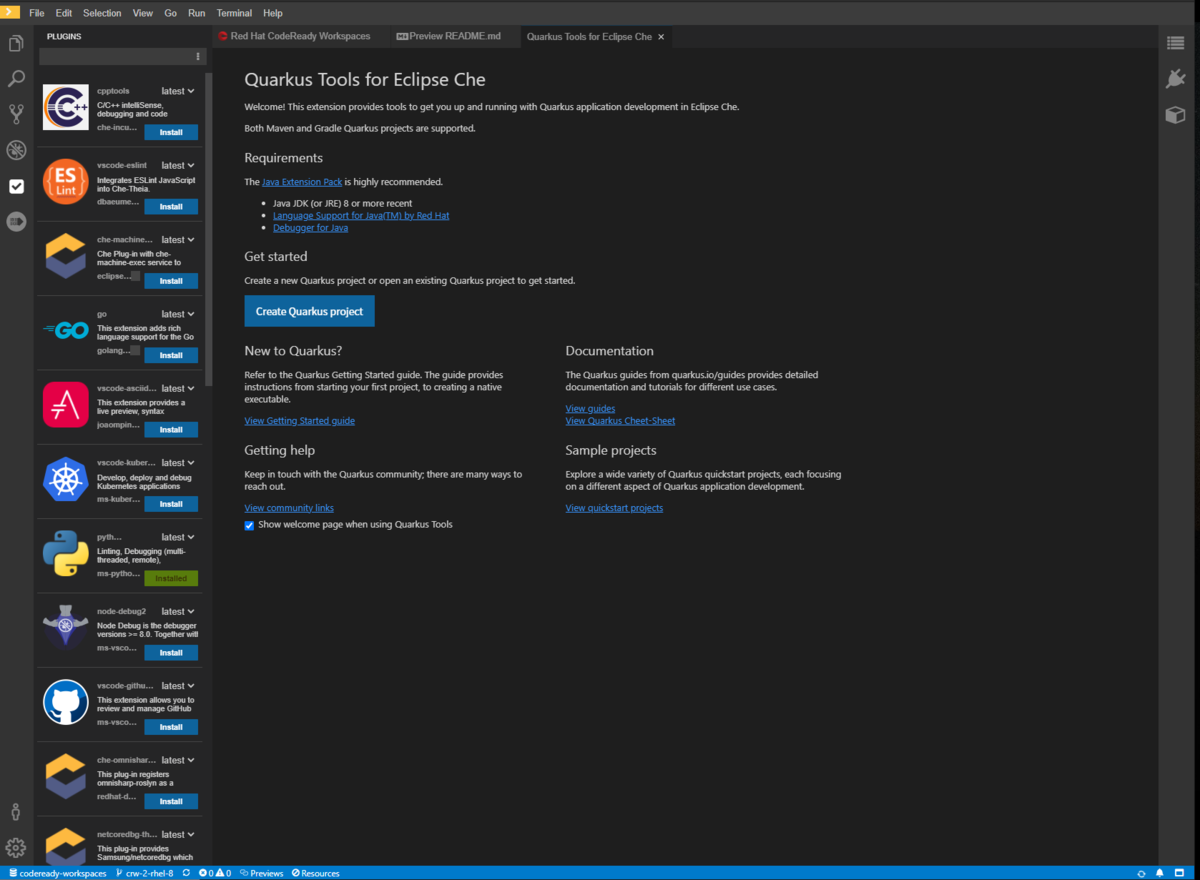This screenshot has height=880, width=1200.
Task: Open node-debug2 version dropdown
Action: click(178, 611)
